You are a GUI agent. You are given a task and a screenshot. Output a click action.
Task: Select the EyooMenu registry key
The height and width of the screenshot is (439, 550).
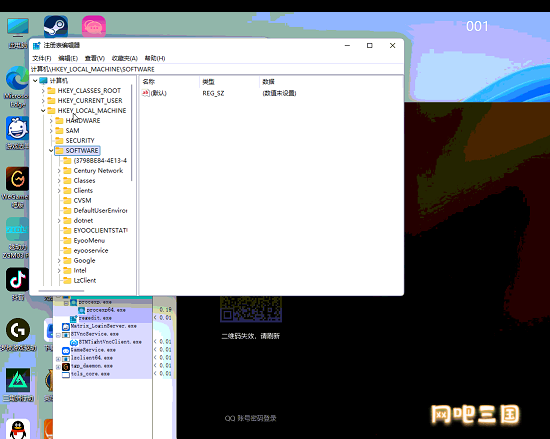pos(89,241)
